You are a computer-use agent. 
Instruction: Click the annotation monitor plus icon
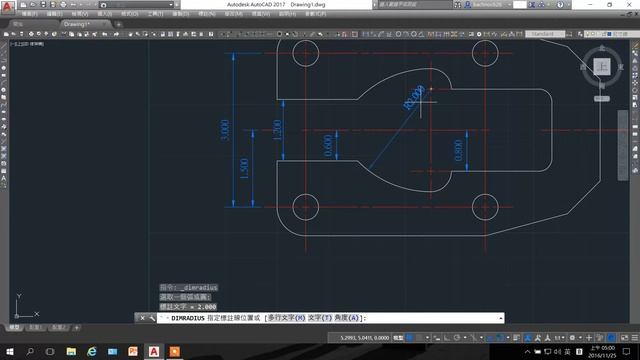(x=589, y=338)
